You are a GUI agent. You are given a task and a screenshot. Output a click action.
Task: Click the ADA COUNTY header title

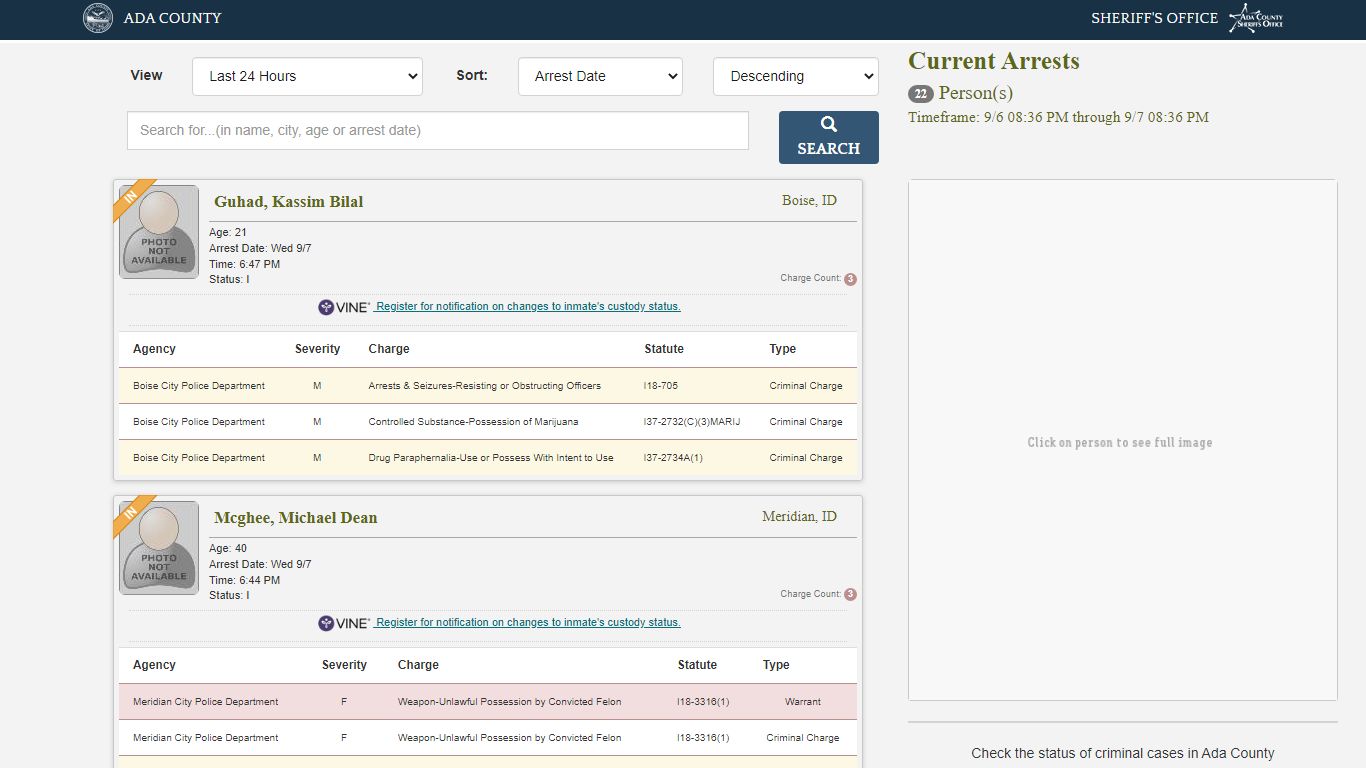click(173, 18)
